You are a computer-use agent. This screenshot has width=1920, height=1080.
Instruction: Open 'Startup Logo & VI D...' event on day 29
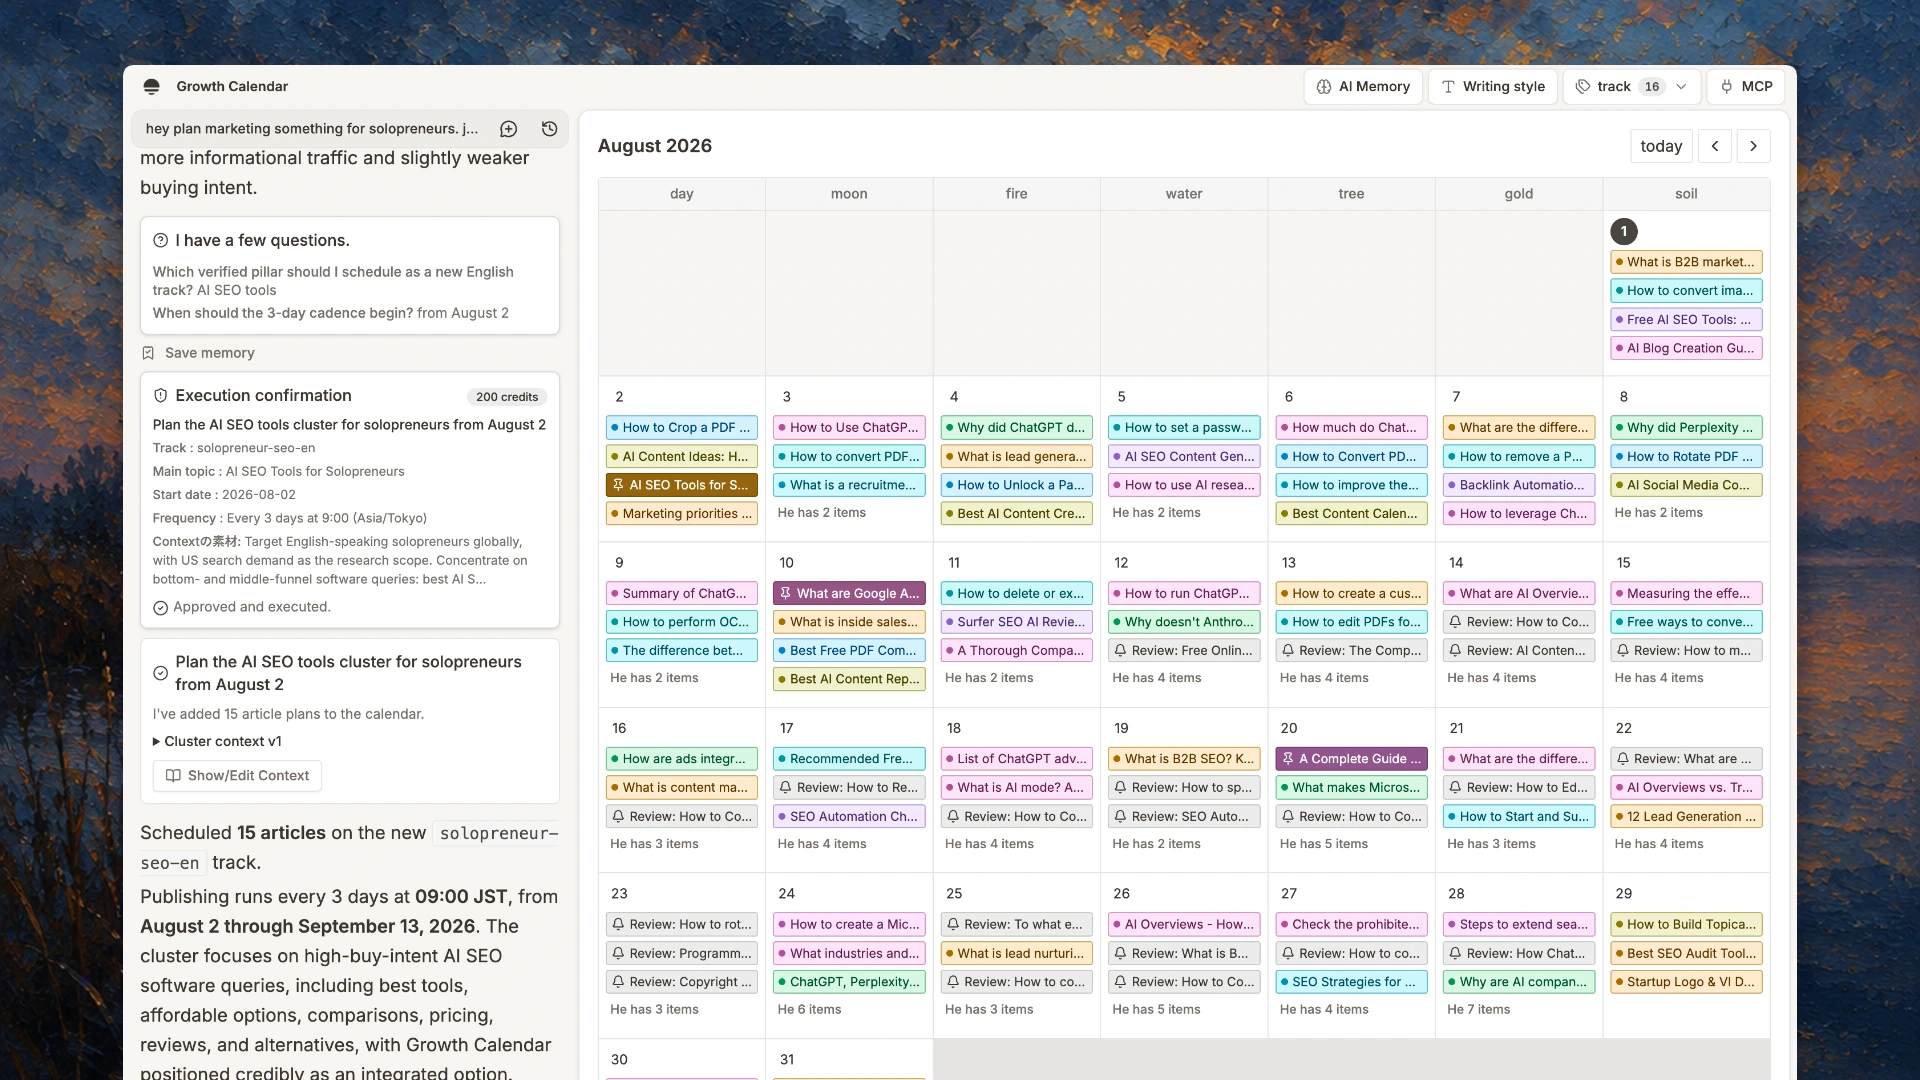(x=1686, y=982)
